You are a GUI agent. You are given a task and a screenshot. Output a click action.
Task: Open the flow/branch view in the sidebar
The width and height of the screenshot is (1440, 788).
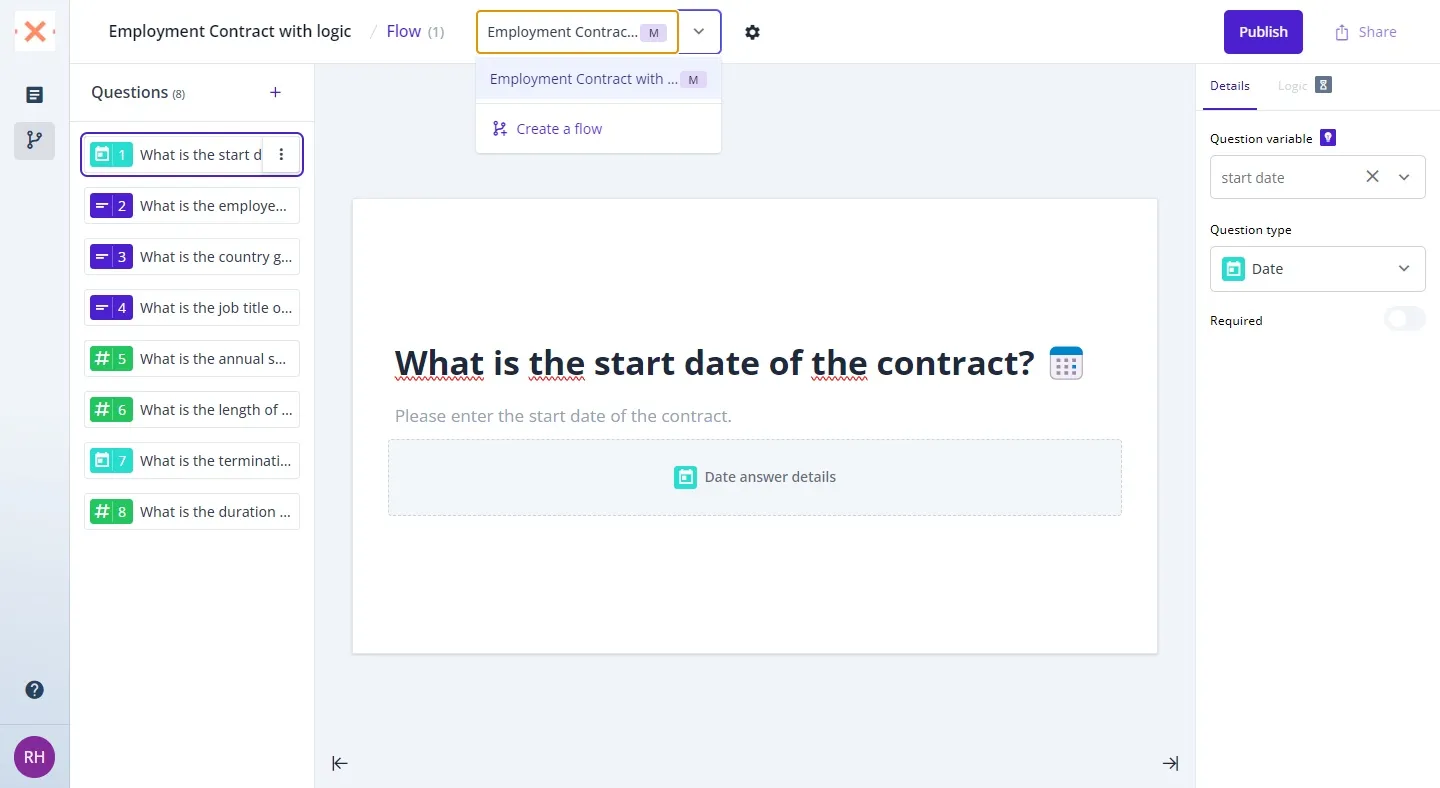[34, 141]
